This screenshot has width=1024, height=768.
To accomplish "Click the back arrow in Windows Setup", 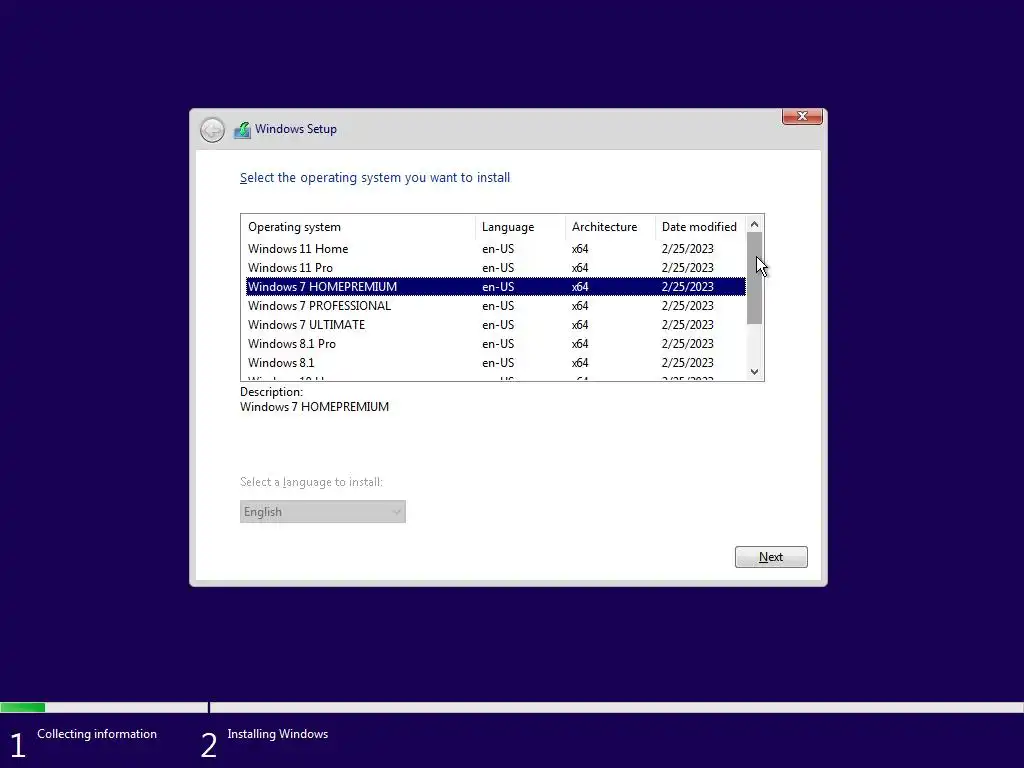I will (212, 130).
